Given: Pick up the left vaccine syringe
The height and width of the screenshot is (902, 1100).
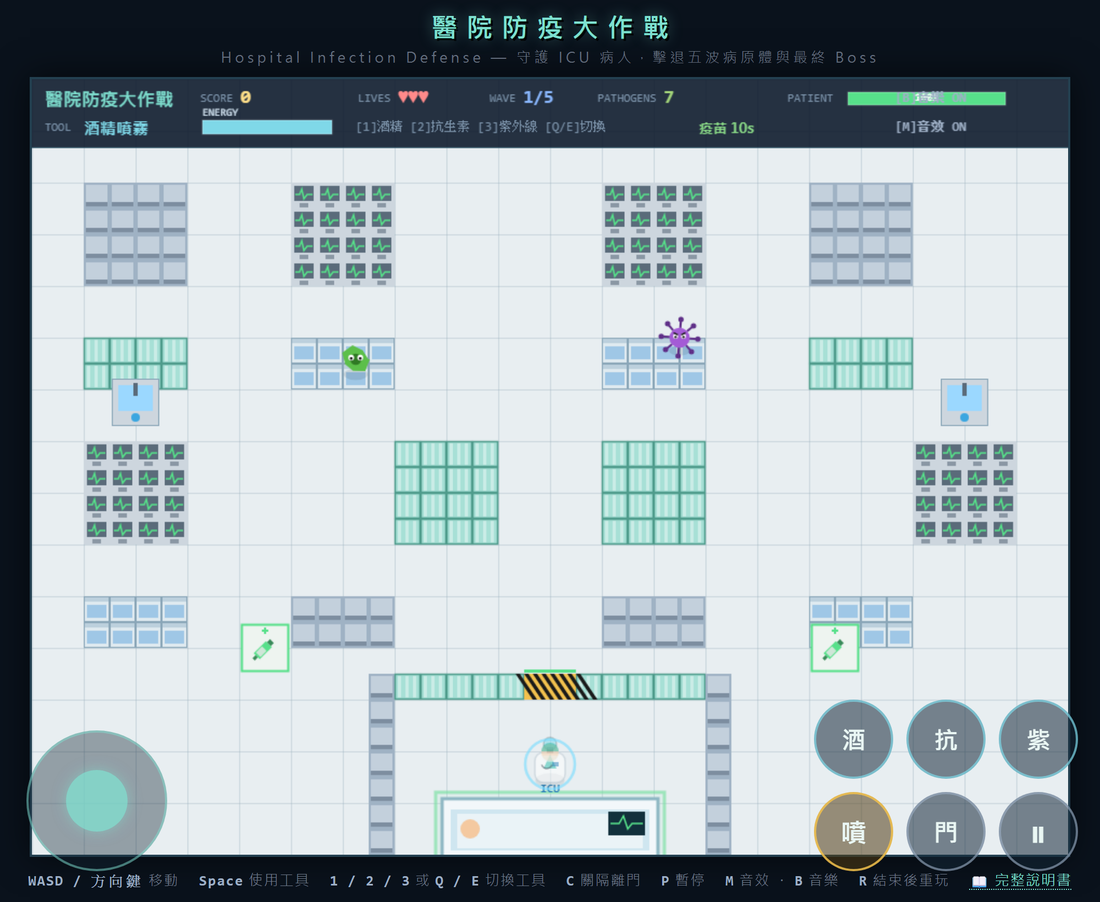Looking at the screenshot, I should point(265,648).
